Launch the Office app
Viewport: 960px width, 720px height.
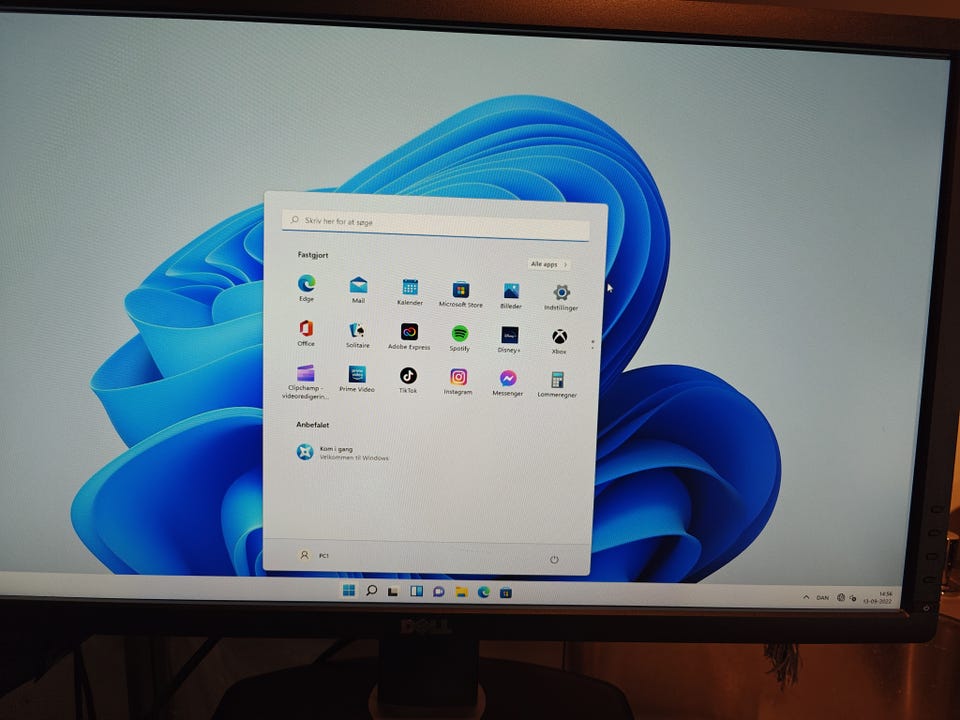pos(306,333)
